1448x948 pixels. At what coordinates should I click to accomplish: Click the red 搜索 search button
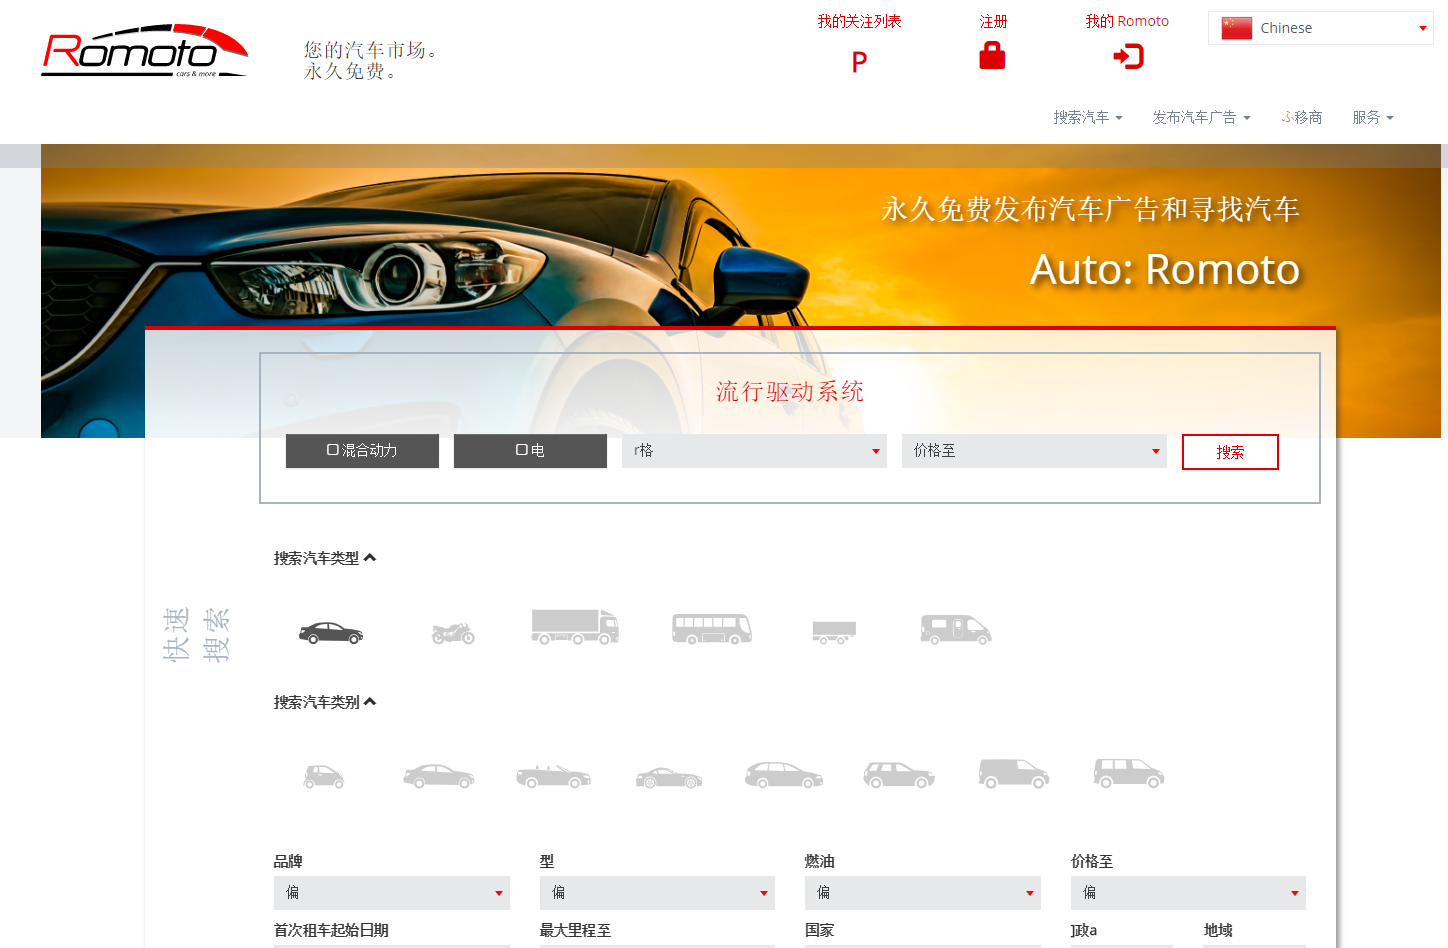tap(1230, 452)
